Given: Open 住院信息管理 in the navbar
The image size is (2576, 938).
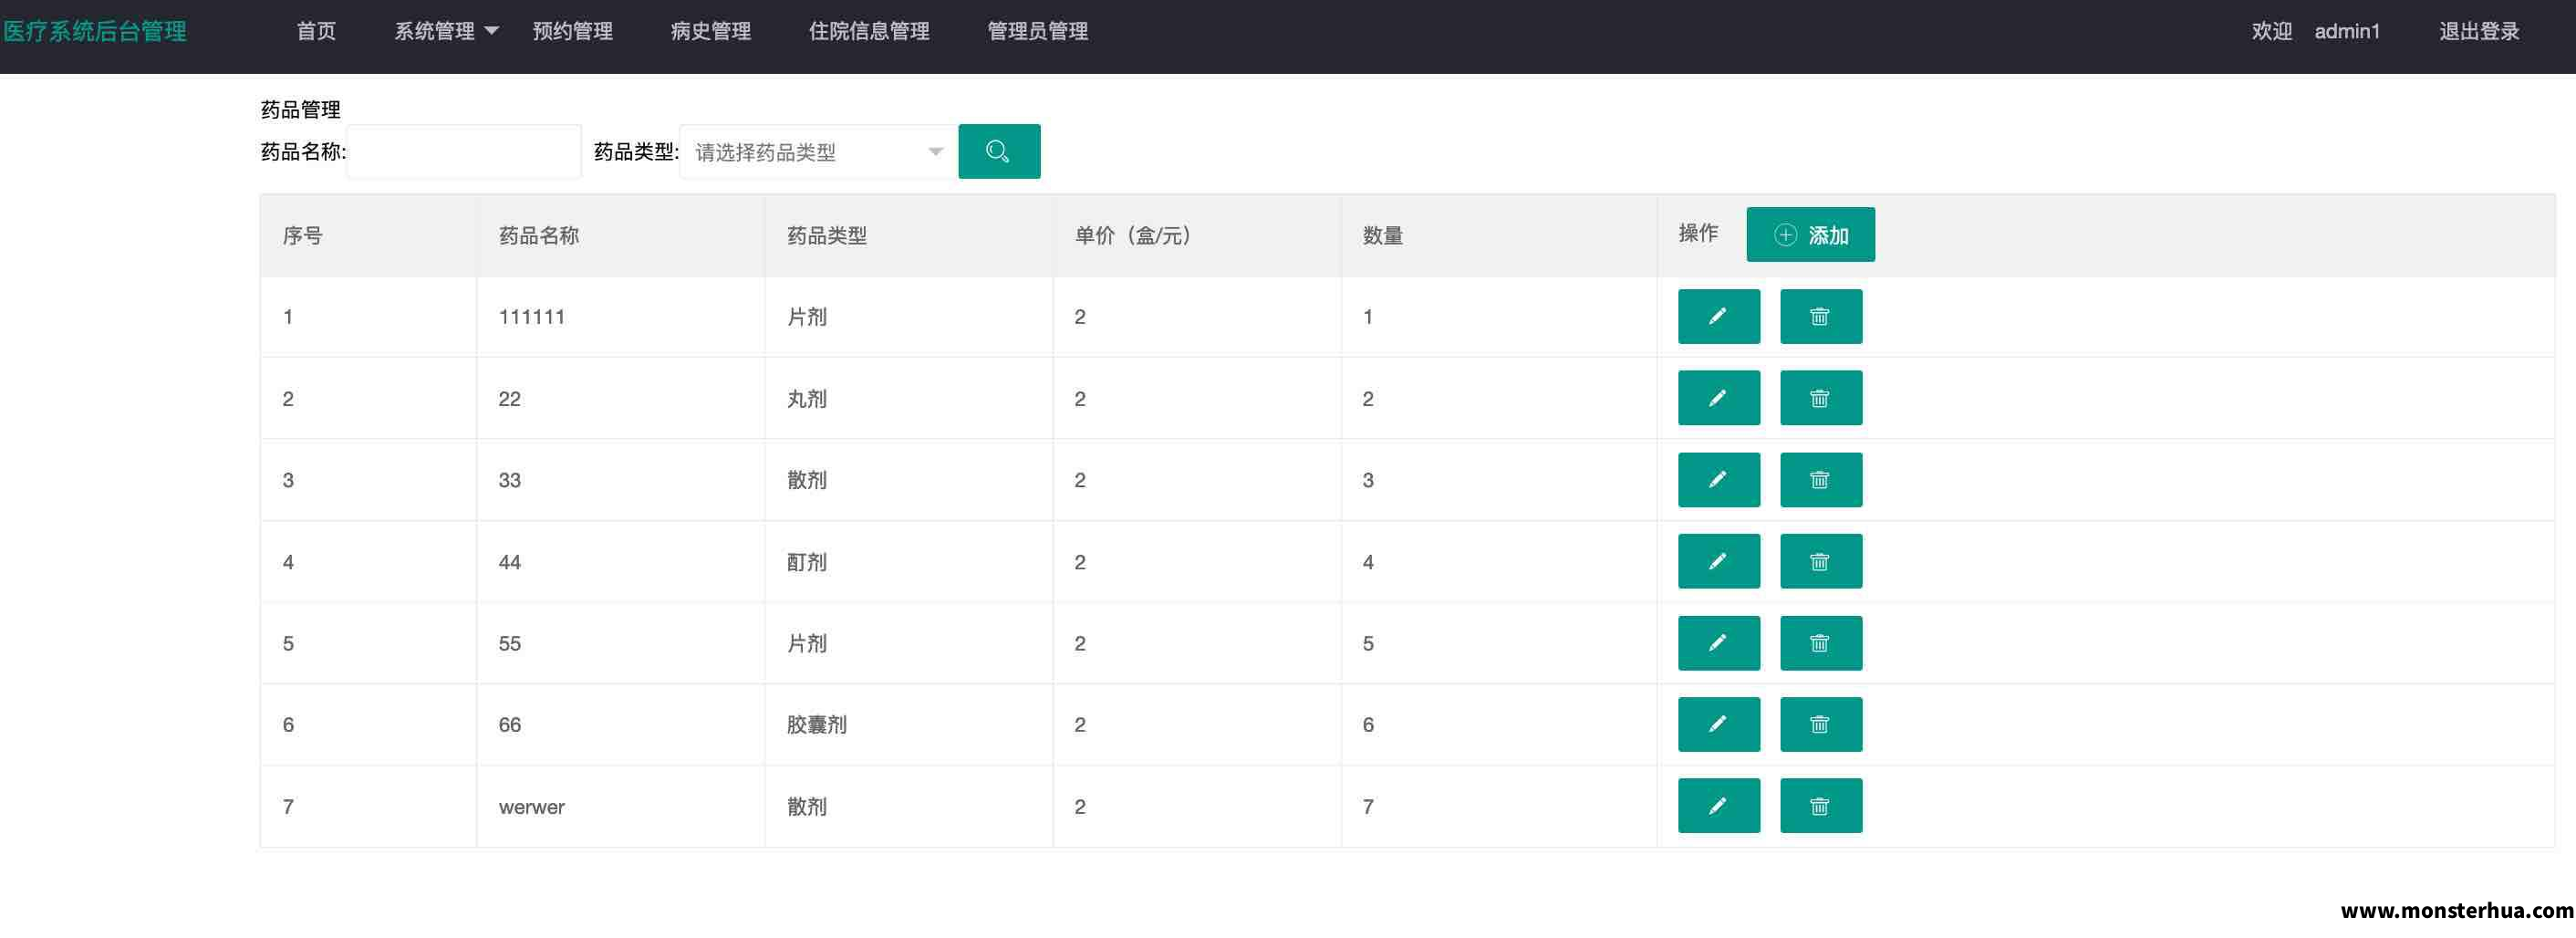Looking at the screenshot, I should coord(869,32).
